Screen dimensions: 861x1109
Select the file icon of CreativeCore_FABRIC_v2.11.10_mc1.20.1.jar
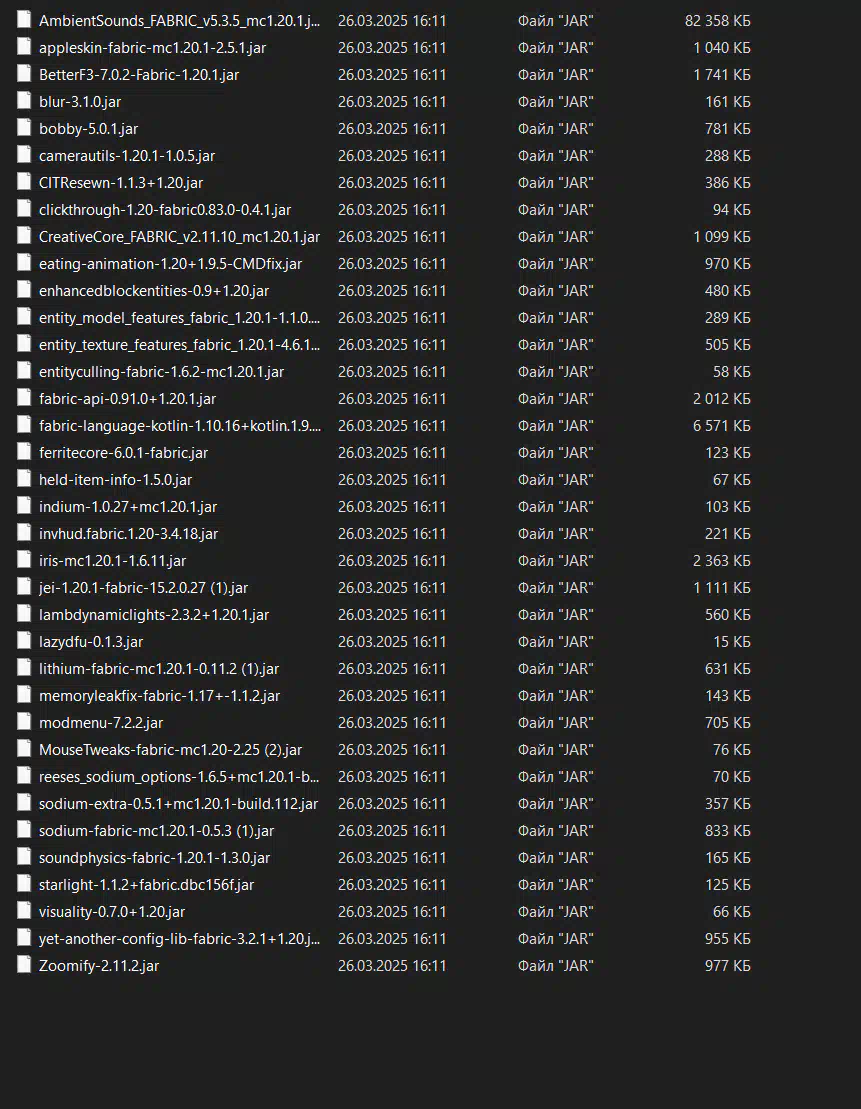(x=24, y=236)
